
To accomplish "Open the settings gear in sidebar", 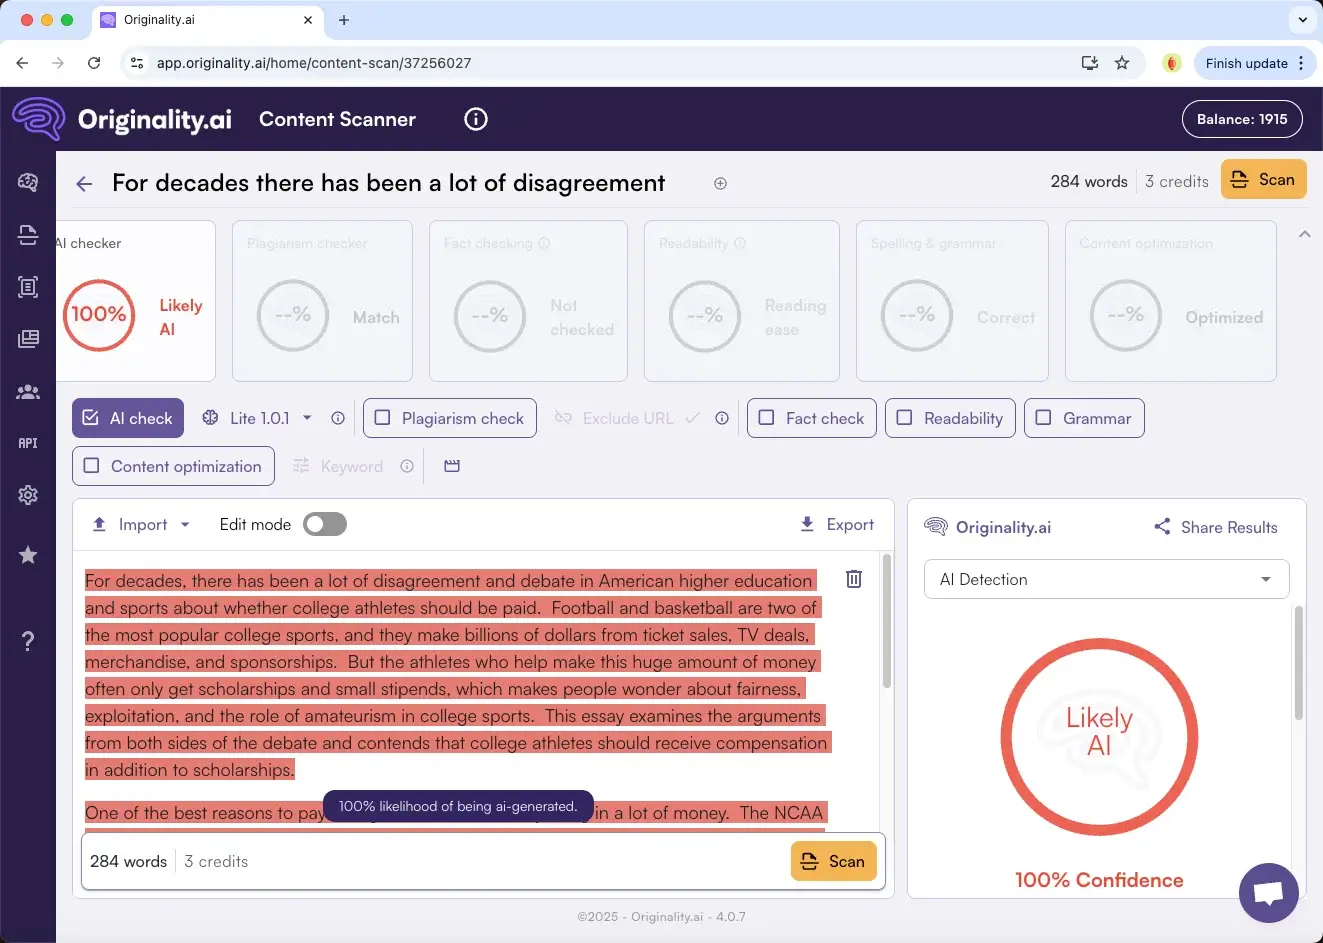I will pyautogui.click(x=28, y=495).
